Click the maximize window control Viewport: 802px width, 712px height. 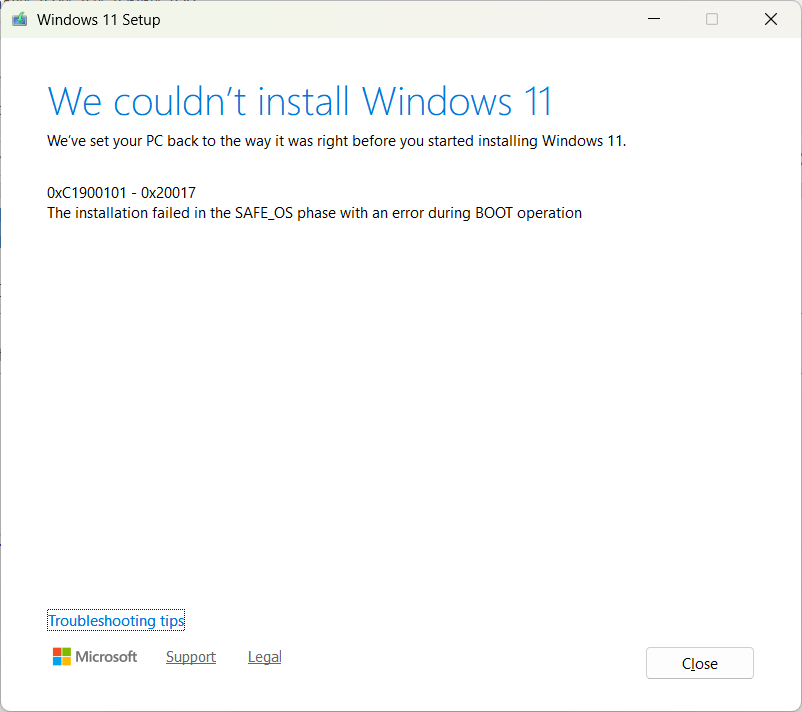point(711,19)
